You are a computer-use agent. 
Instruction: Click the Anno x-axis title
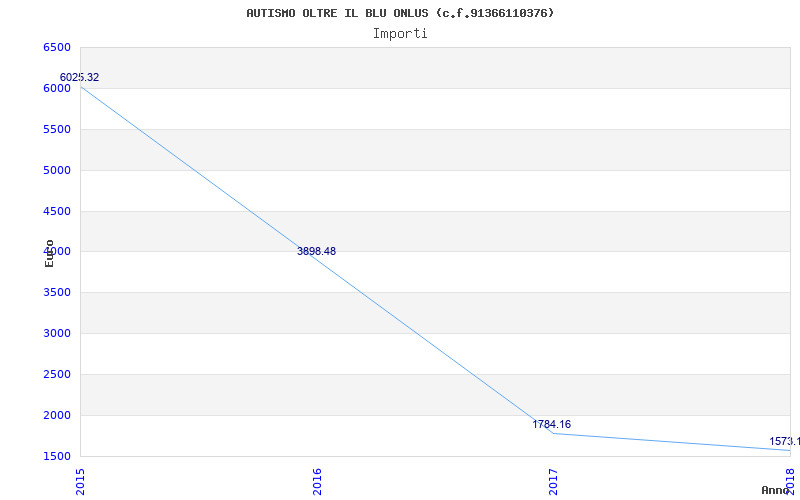click(x=776, y=490)
